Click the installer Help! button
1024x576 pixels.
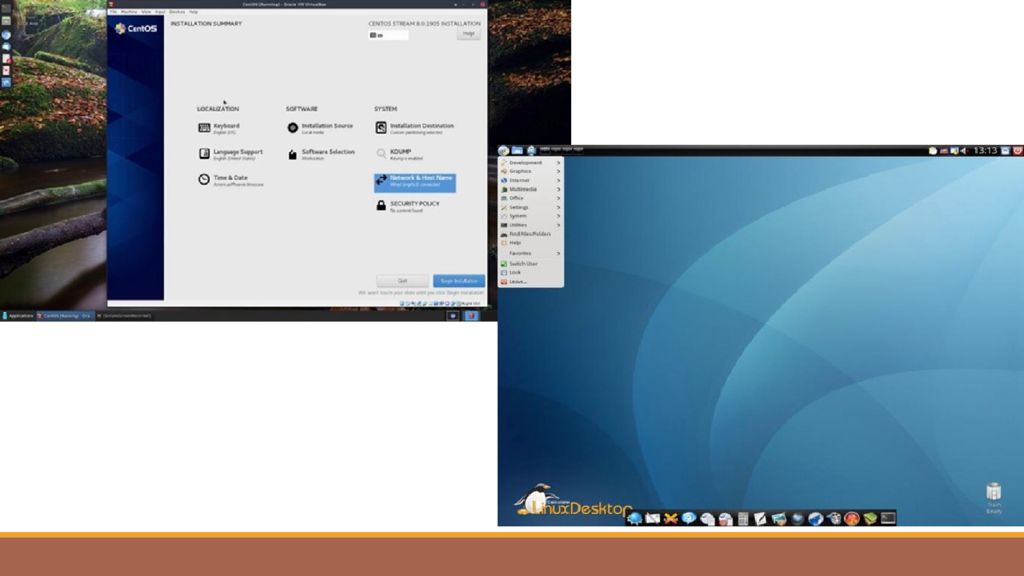469,33
